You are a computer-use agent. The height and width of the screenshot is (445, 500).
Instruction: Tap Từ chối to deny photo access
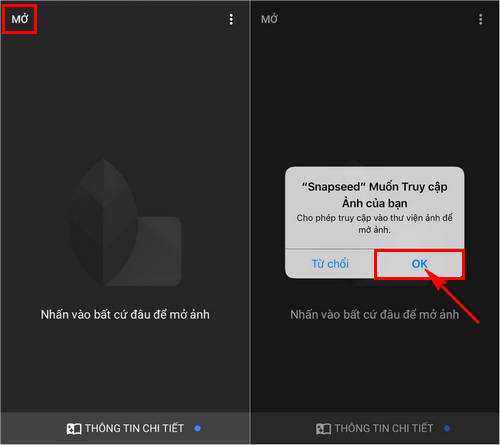point(330,264)
